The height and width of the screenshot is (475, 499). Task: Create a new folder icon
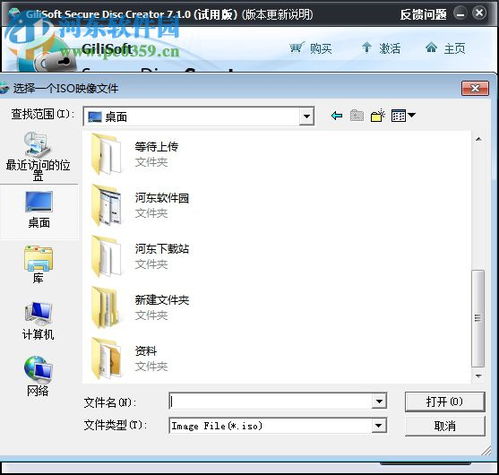pyautogui.click(x=378, y=116)
